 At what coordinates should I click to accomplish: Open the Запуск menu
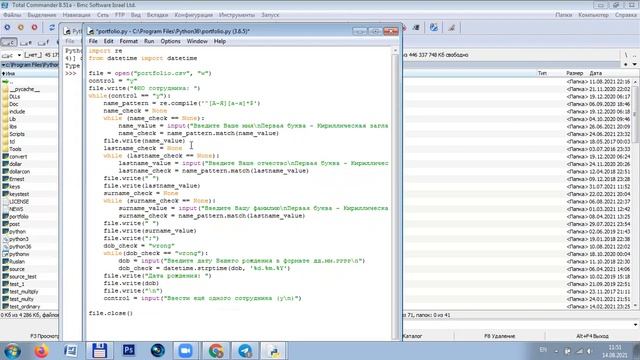point(270,15)
